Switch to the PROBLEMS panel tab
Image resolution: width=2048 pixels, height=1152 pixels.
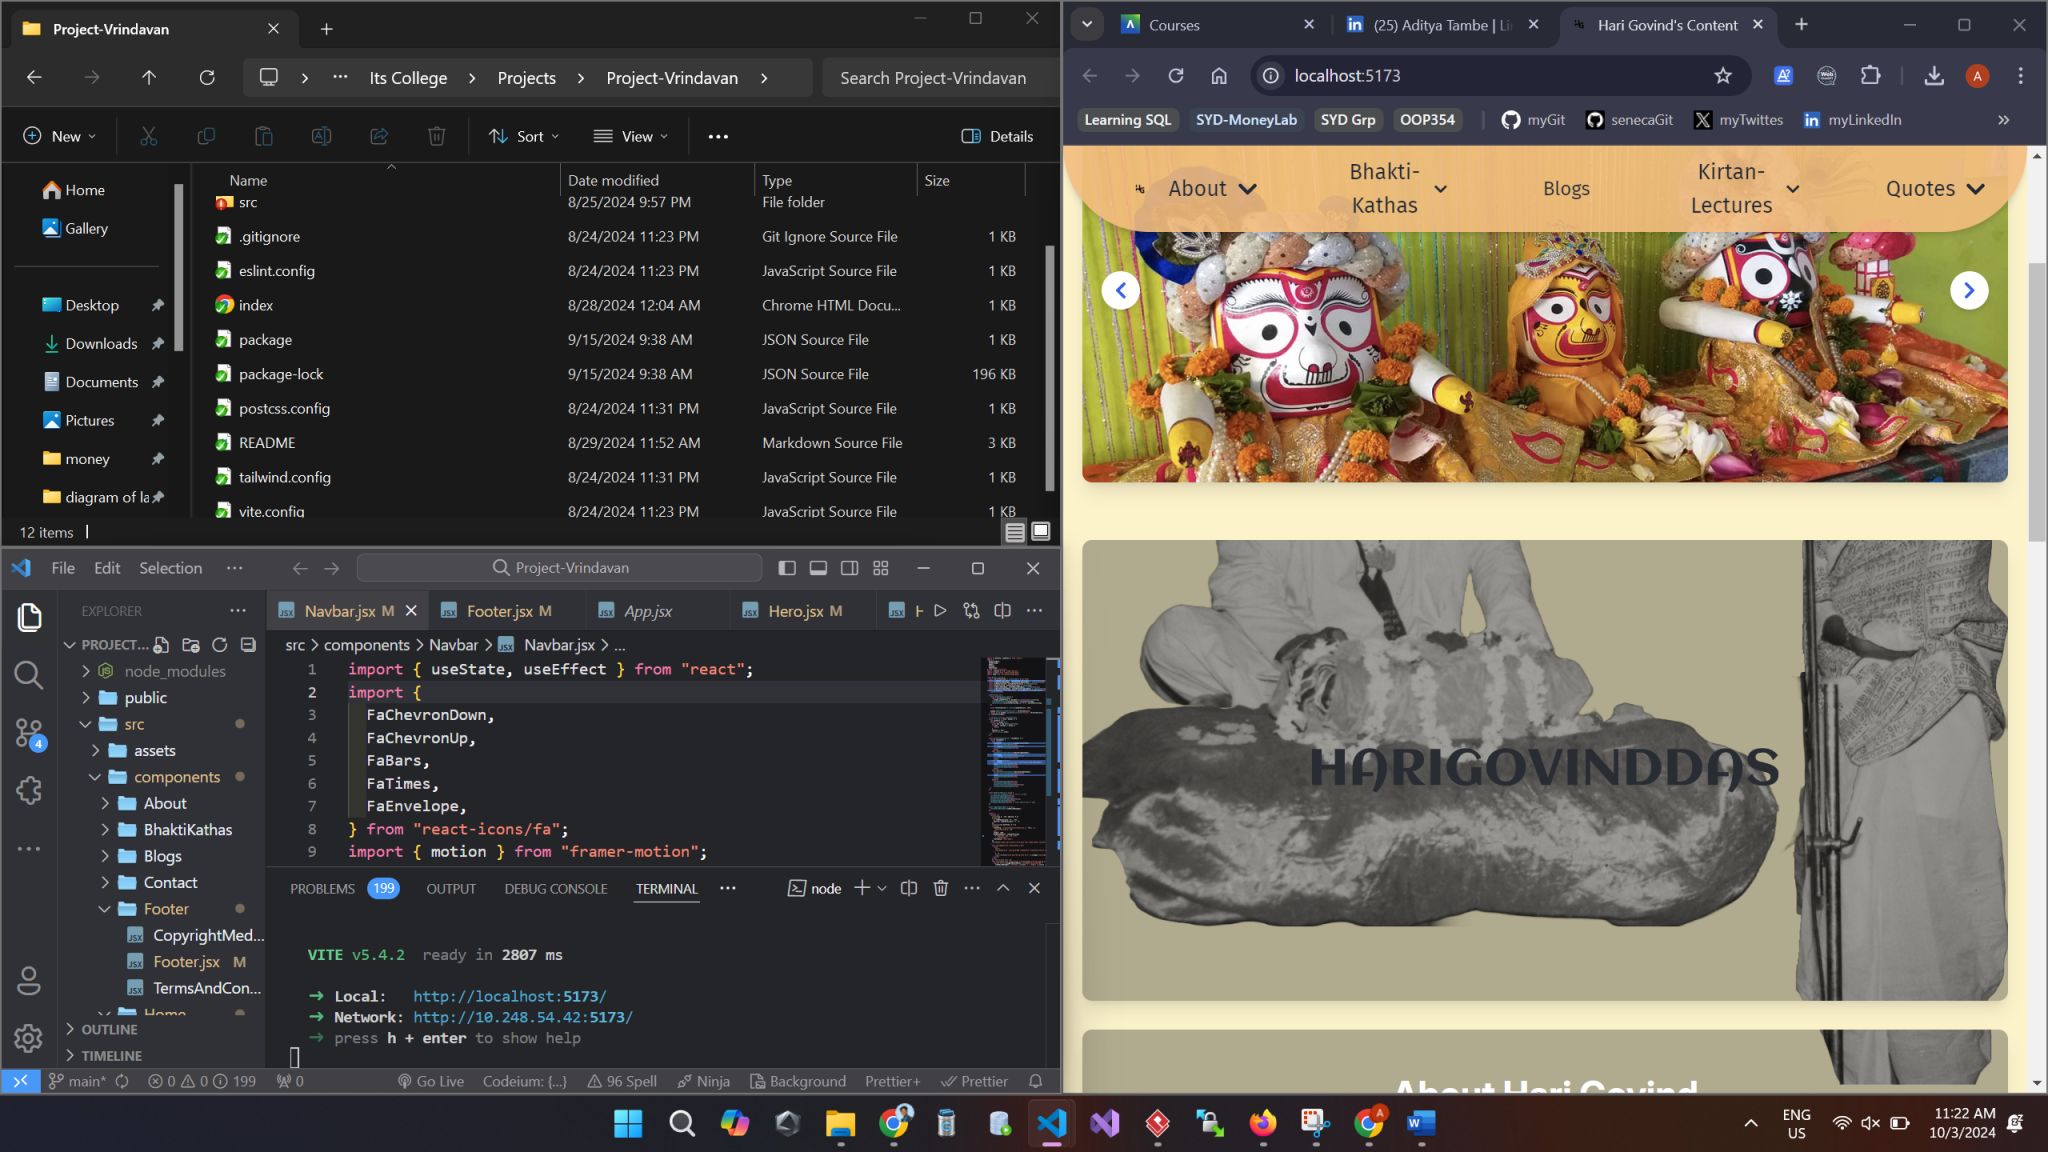322,888
